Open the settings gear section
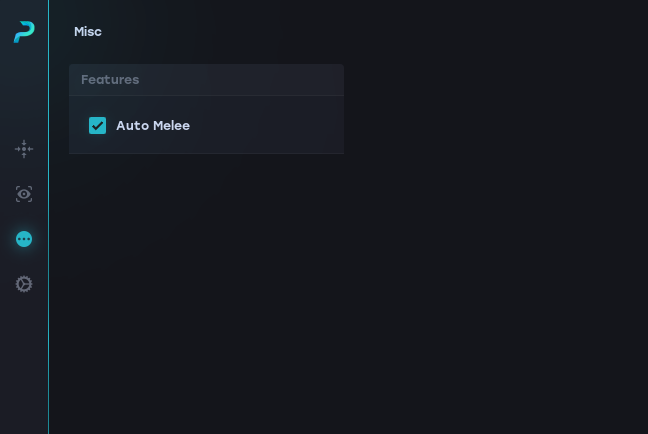This screenshot has height=434, width=648. pyautogui.click(x=24, y=284)
